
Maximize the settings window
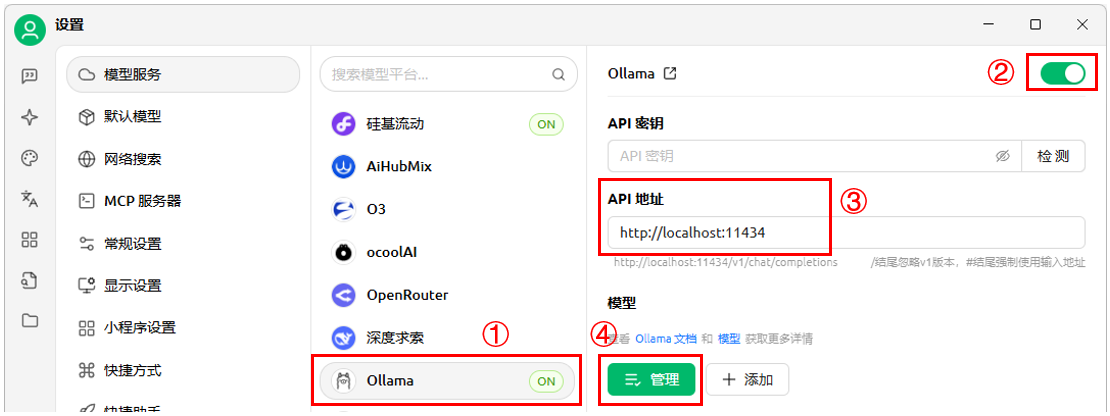tap(1035, 25)
